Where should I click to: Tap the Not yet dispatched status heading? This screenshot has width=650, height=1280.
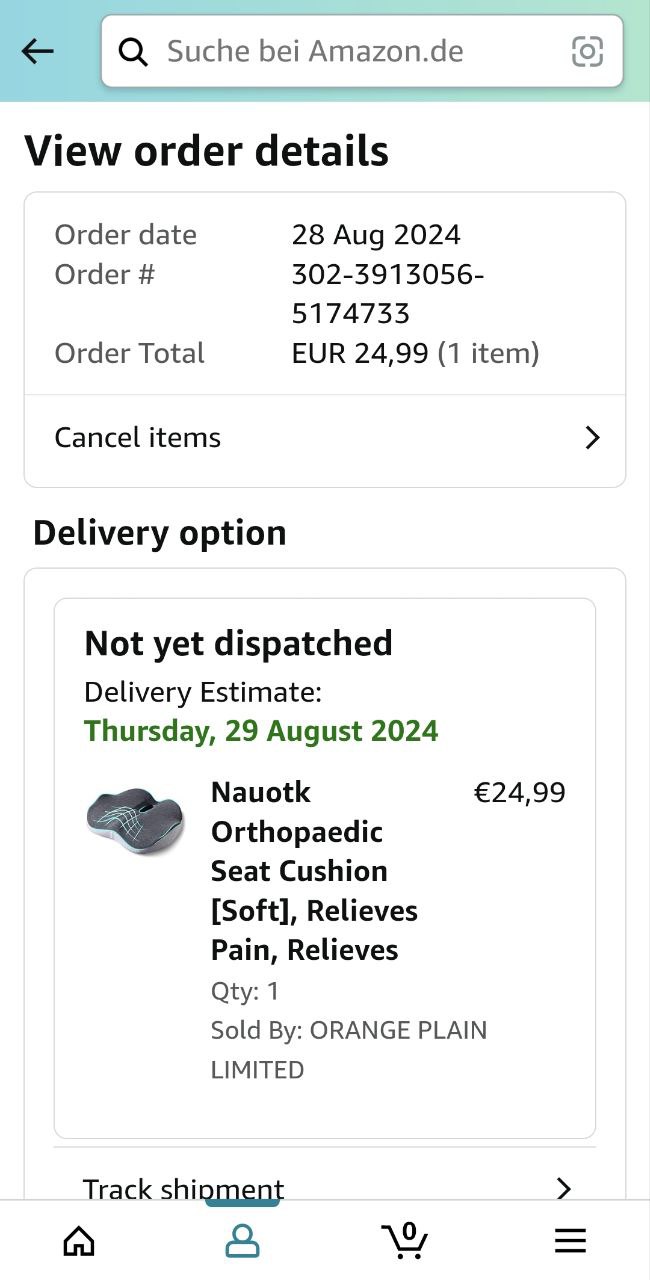238,643
